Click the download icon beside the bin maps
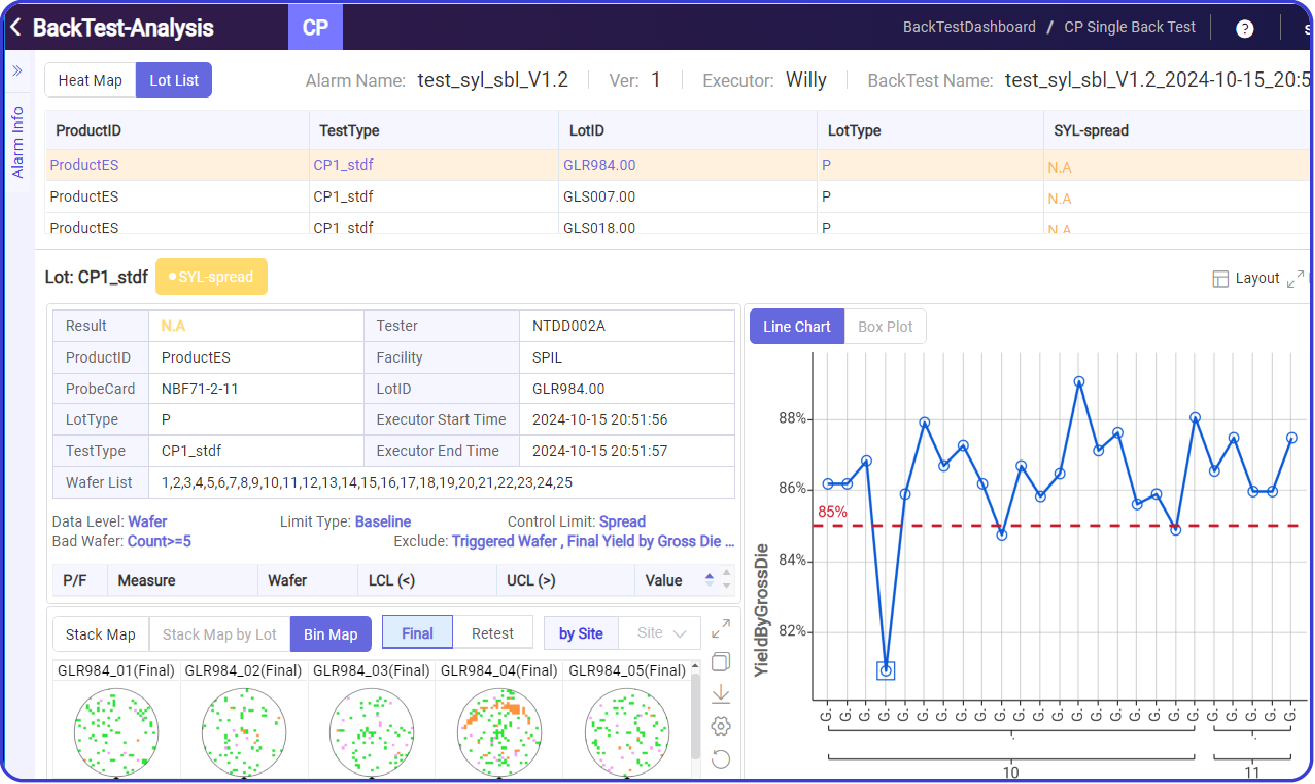The image size is (1315, 784). [721, 693]
